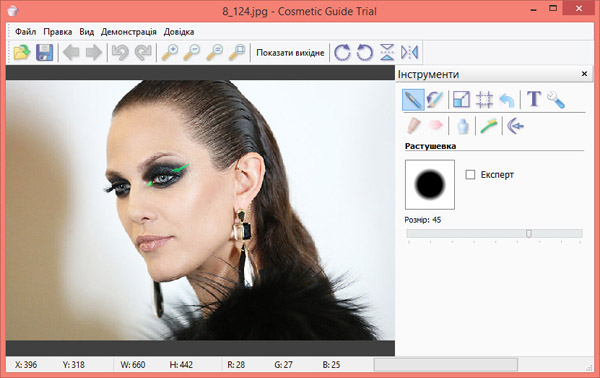The height and width of the screenshot is (378, 600).
Task: Minimize the Cosmetic Guide window
Action: [x=534, y=10]
